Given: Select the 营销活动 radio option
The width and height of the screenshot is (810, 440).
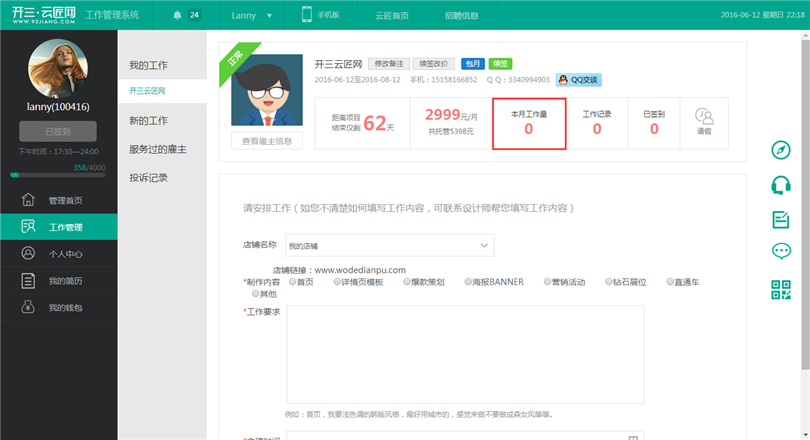Looking at the screenshot, I should [548, 282].
